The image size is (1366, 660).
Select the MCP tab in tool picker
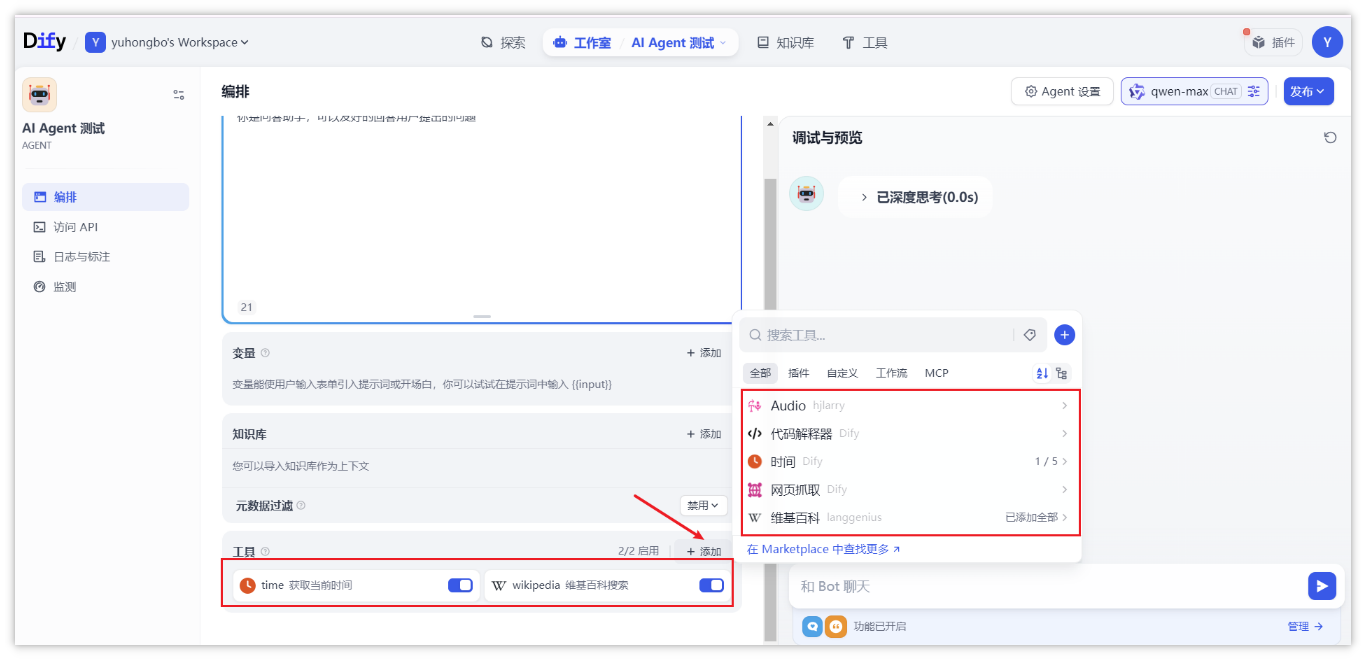pos(936,373)
